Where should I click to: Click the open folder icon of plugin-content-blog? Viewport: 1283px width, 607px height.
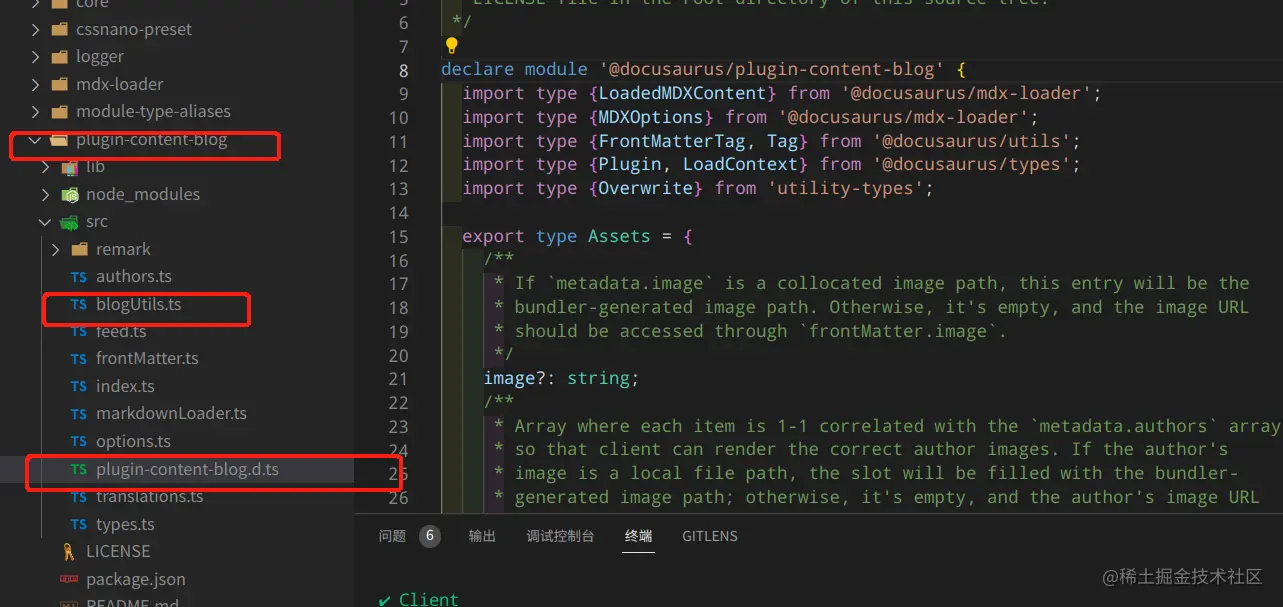[x=59, y=140]
